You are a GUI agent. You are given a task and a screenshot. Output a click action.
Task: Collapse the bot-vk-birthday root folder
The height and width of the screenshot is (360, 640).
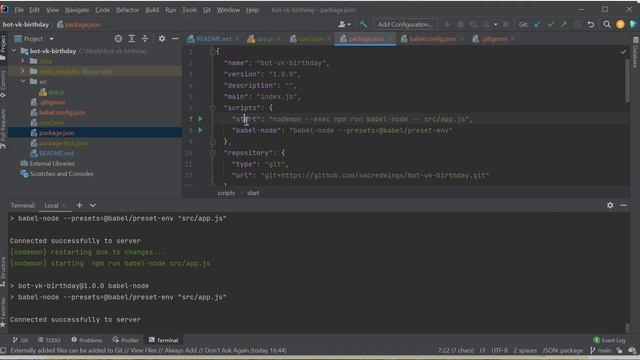14,51
